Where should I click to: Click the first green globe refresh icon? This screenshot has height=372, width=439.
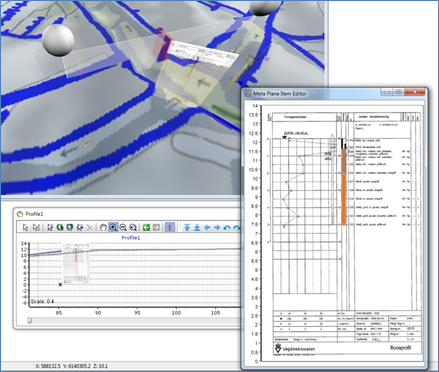tap(60, 227)
